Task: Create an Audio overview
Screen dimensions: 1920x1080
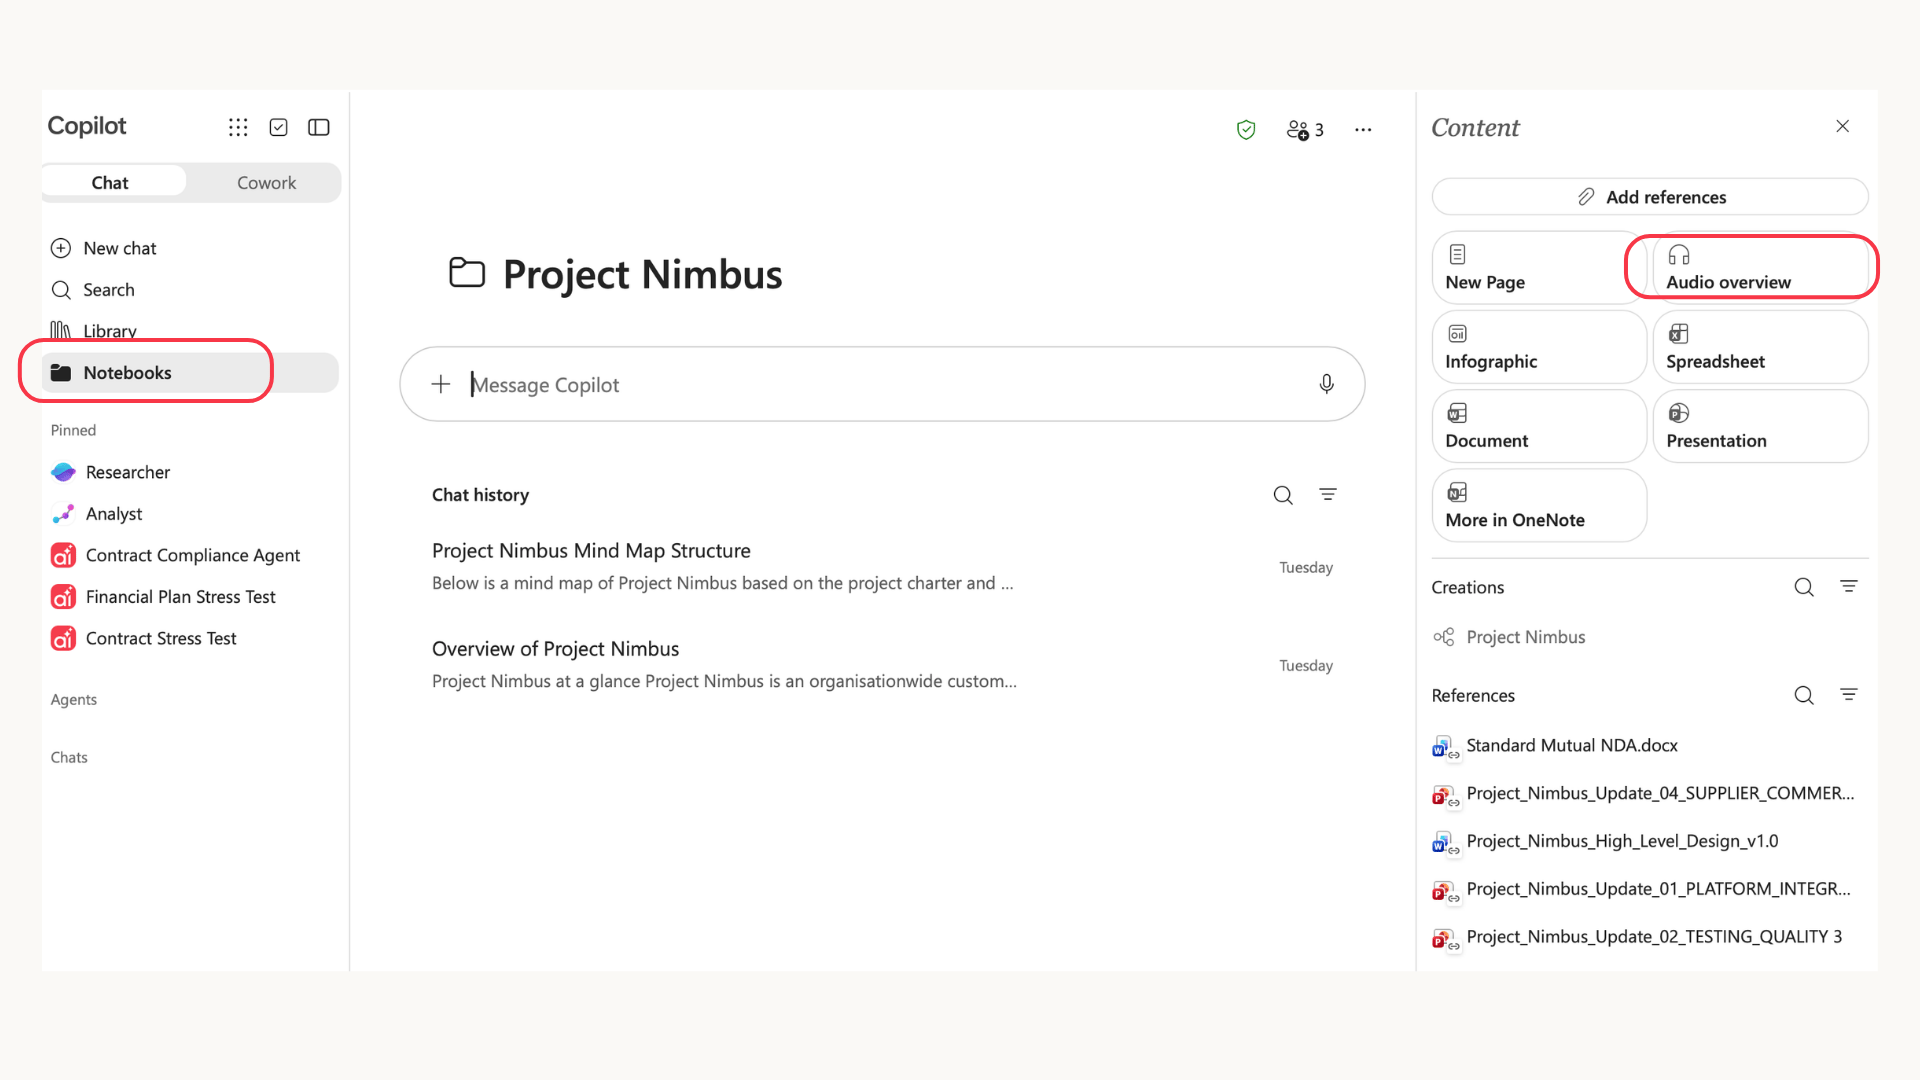Action: tap(1760, 267)
